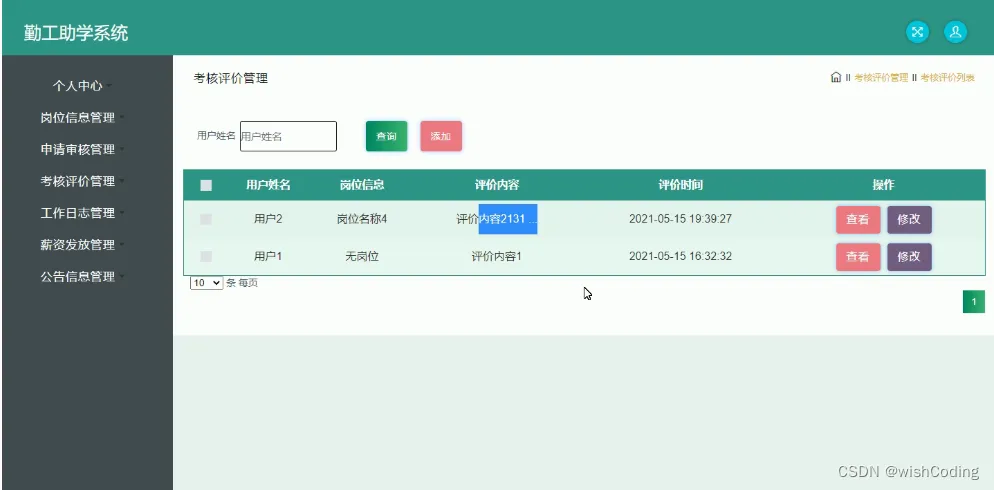Click the 岗位信息 column header

[x=362, y=185]
